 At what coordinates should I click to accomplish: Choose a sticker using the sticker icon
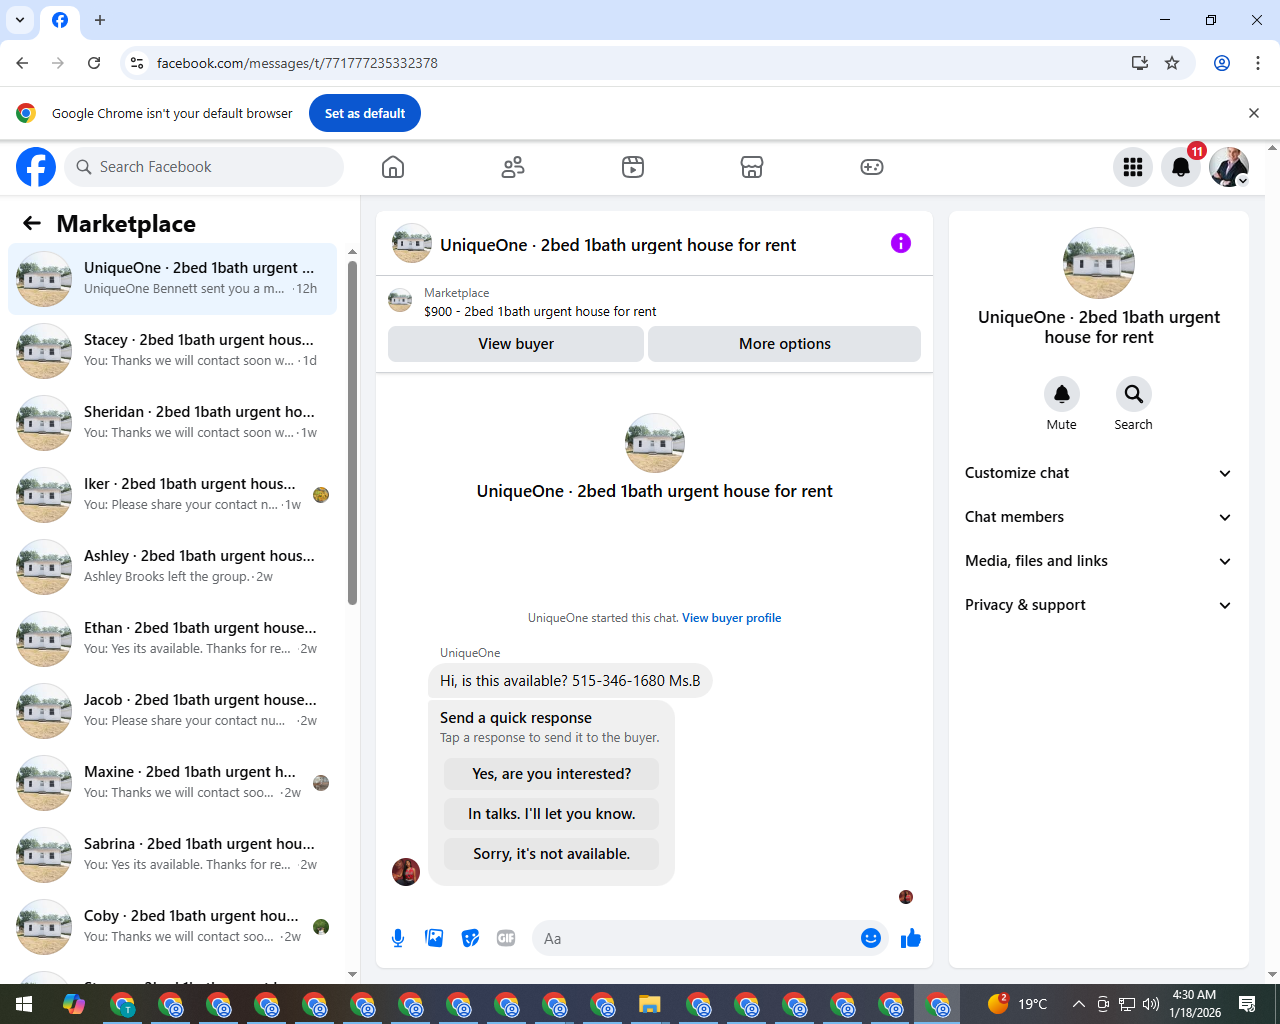(470, 938)
